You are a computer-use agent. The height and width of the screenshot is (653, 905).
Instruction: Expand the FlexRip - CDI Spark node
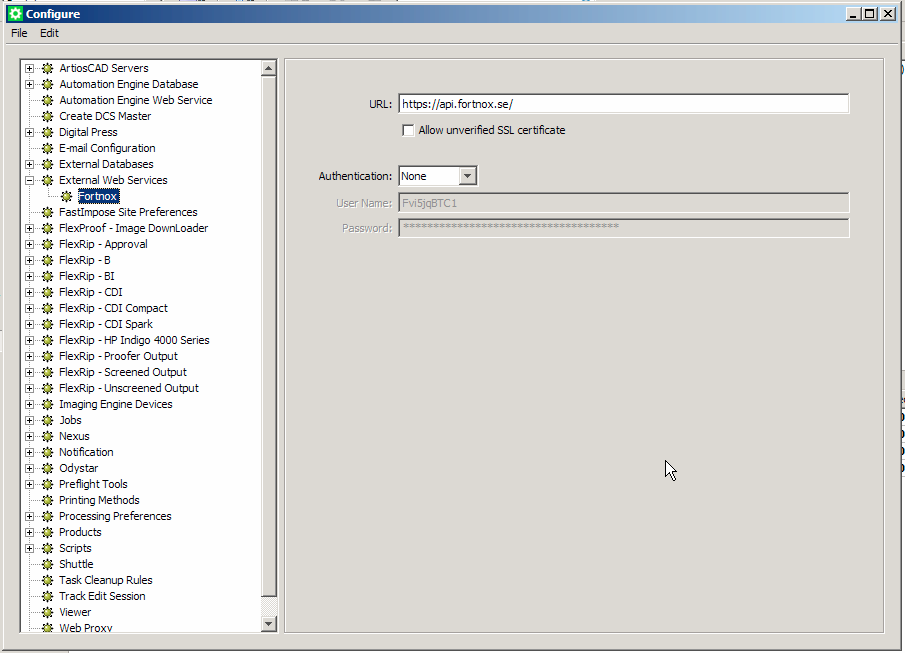coord(30,324)
